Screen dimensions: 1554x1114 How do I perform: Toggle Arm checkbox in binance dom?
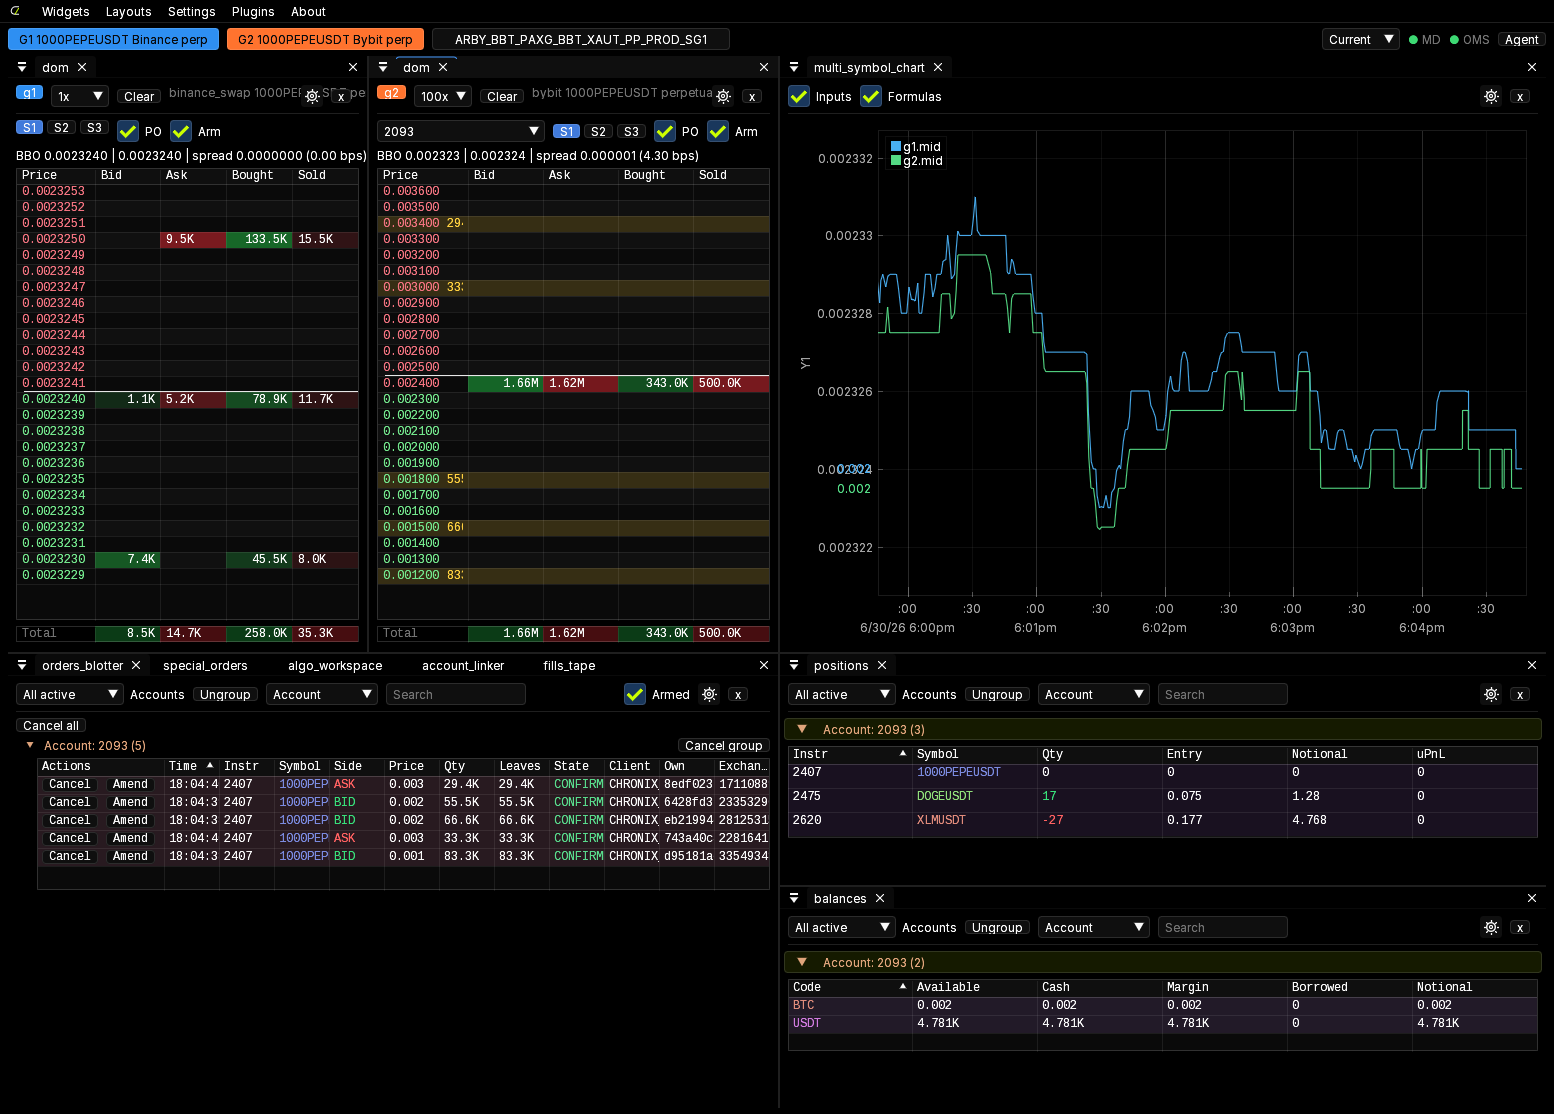181,131
